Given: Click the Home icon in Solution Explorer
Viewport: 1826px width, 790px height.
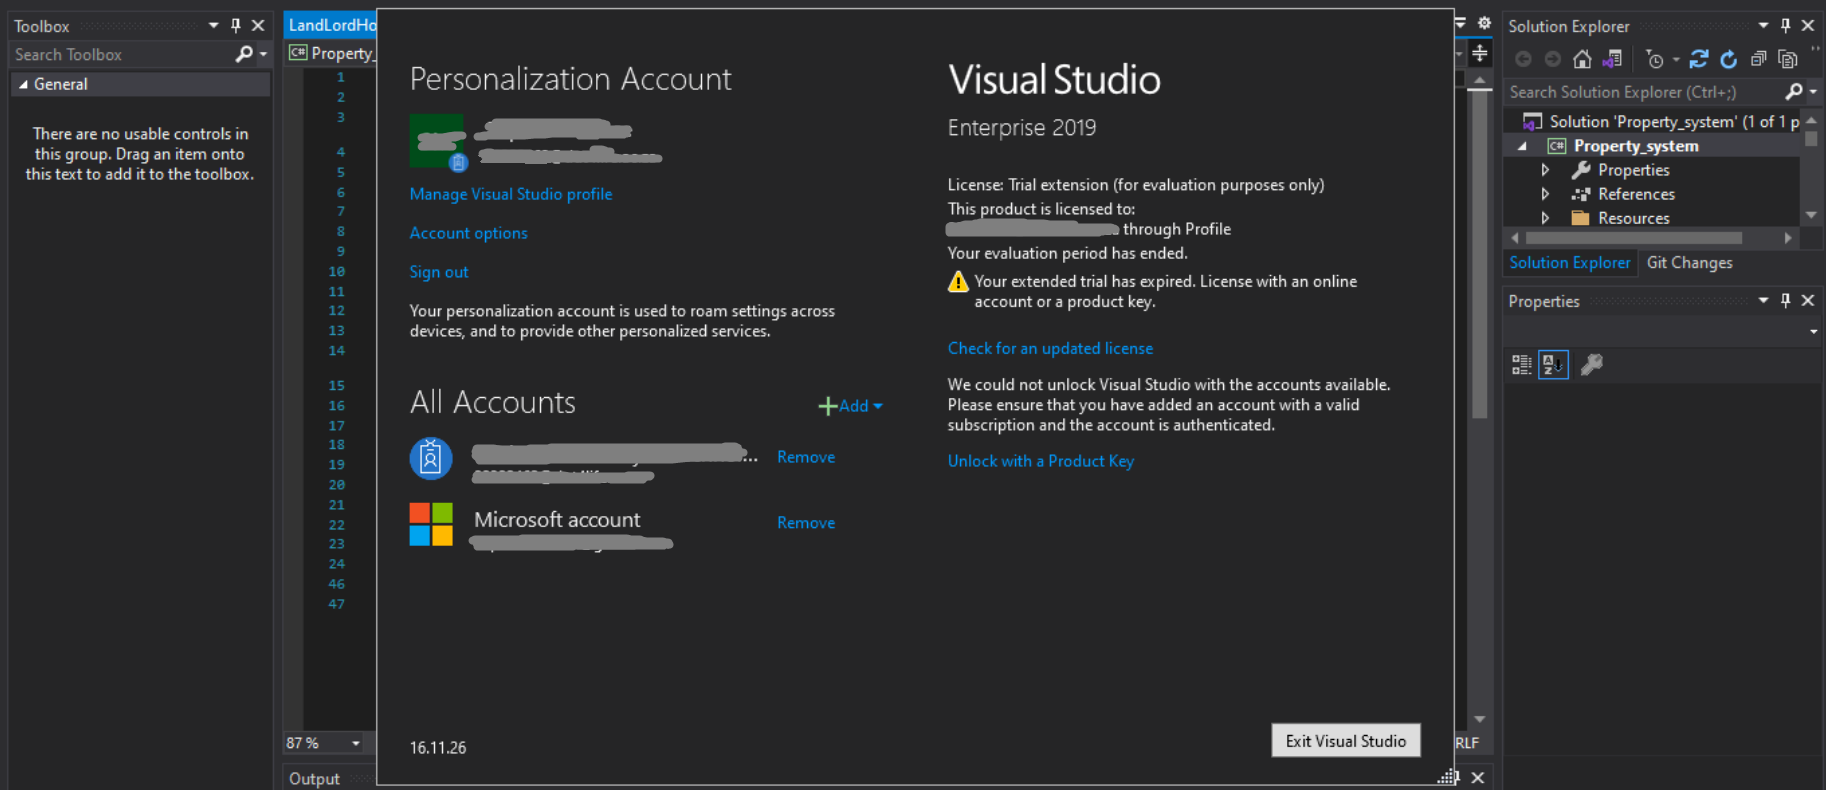Looking at the screenshot, I should tap(1581, 59).
